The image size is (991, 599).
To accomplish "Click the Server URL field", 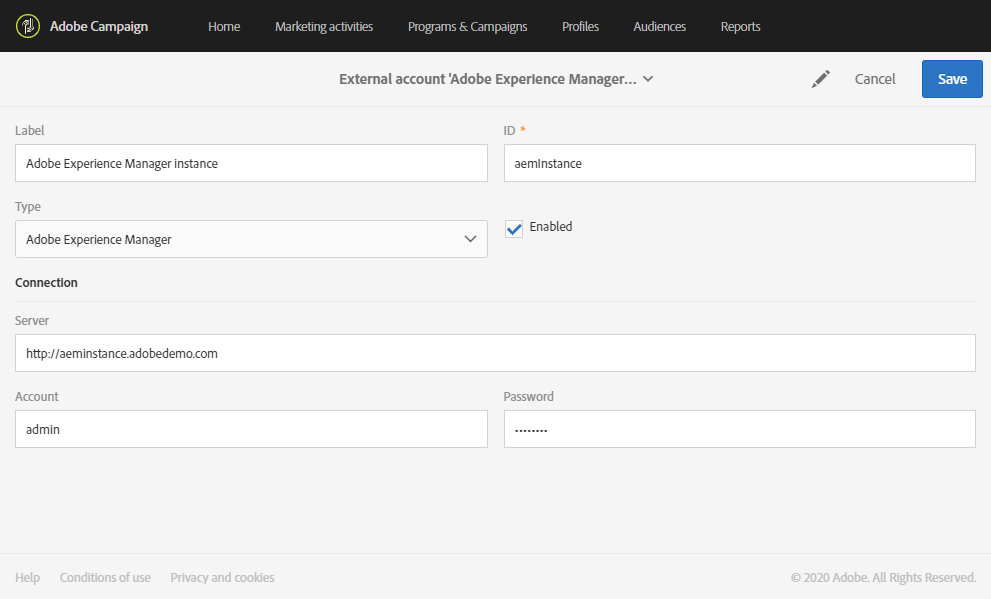I will pos(494,352).
